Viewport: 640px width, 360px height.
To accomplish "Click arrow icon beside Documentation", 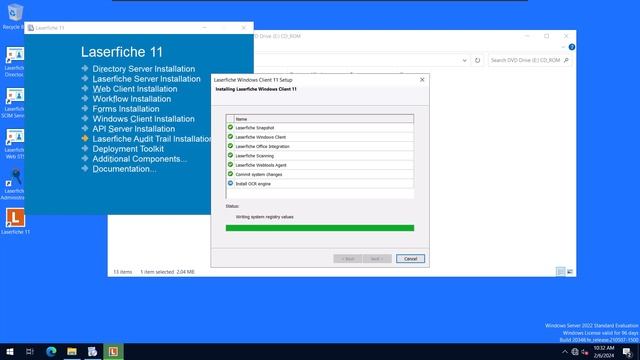I will (85, 168).
